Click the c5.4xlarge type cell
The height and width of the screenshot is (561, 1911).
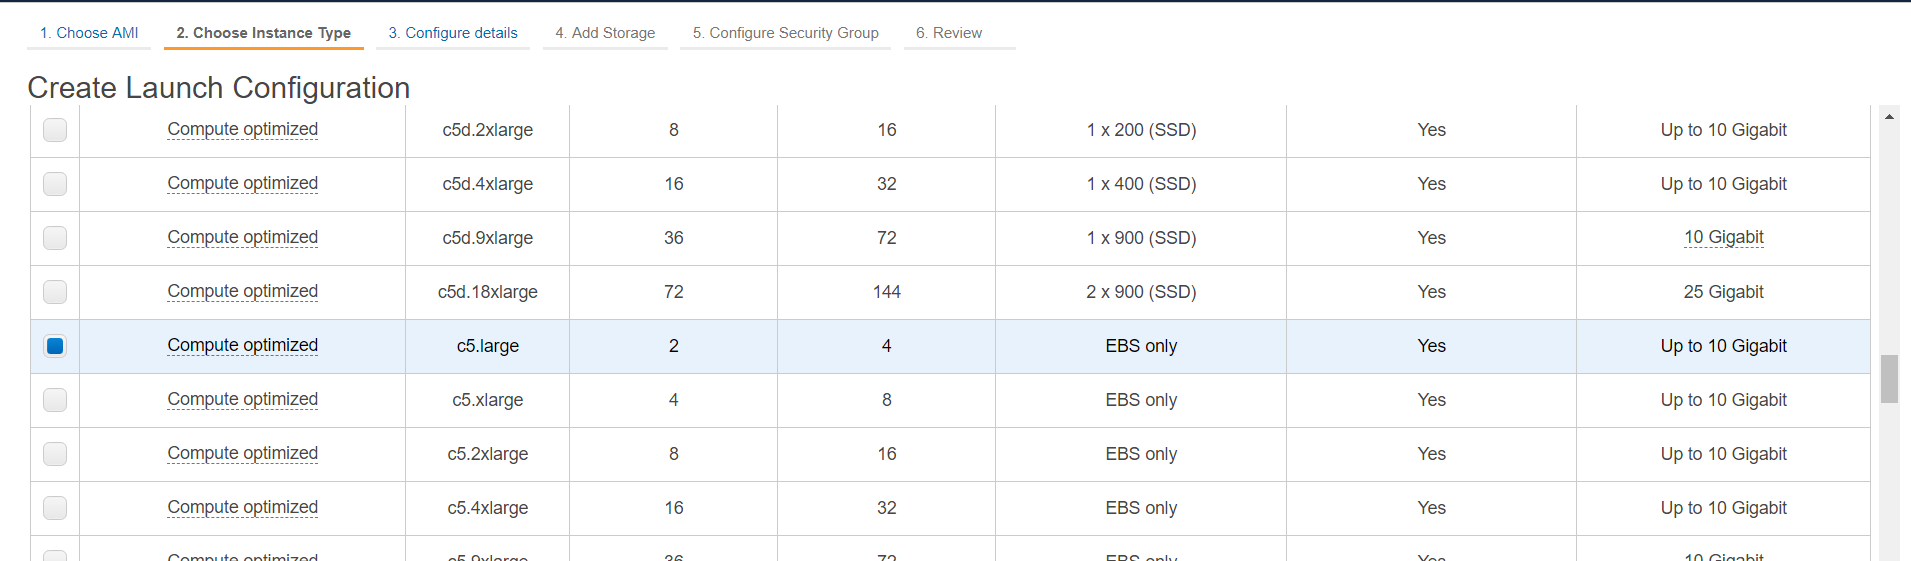tap(488, 508)
